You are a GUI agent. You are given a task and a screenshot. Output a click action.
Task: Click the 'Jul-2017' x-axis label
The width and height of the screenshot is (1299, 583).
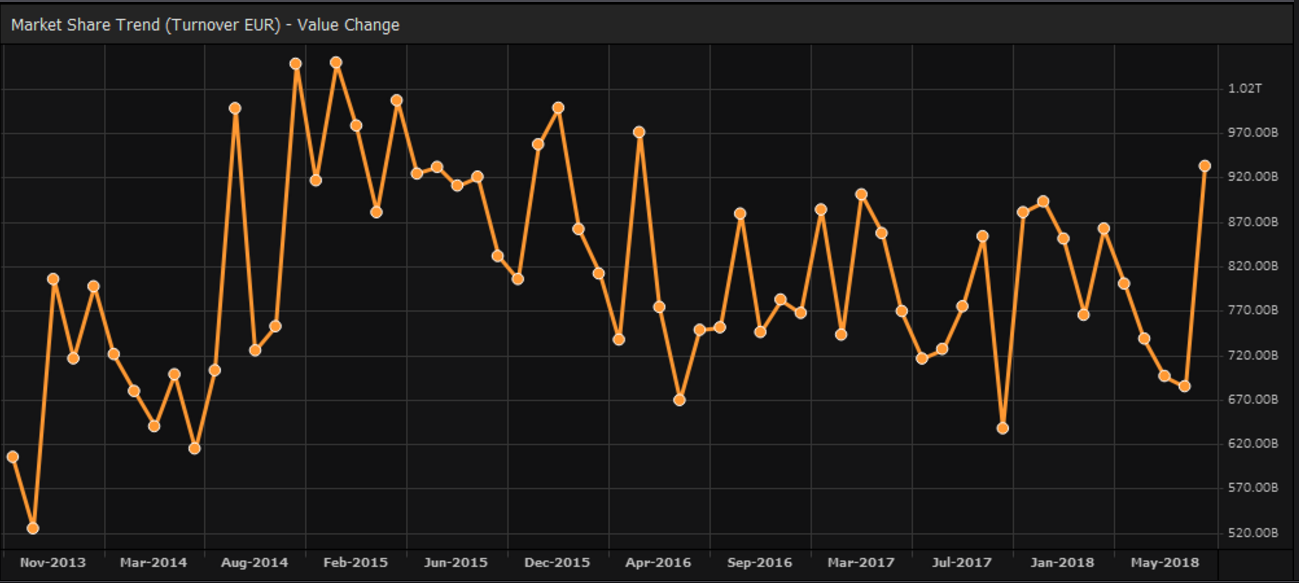(962, 563)
